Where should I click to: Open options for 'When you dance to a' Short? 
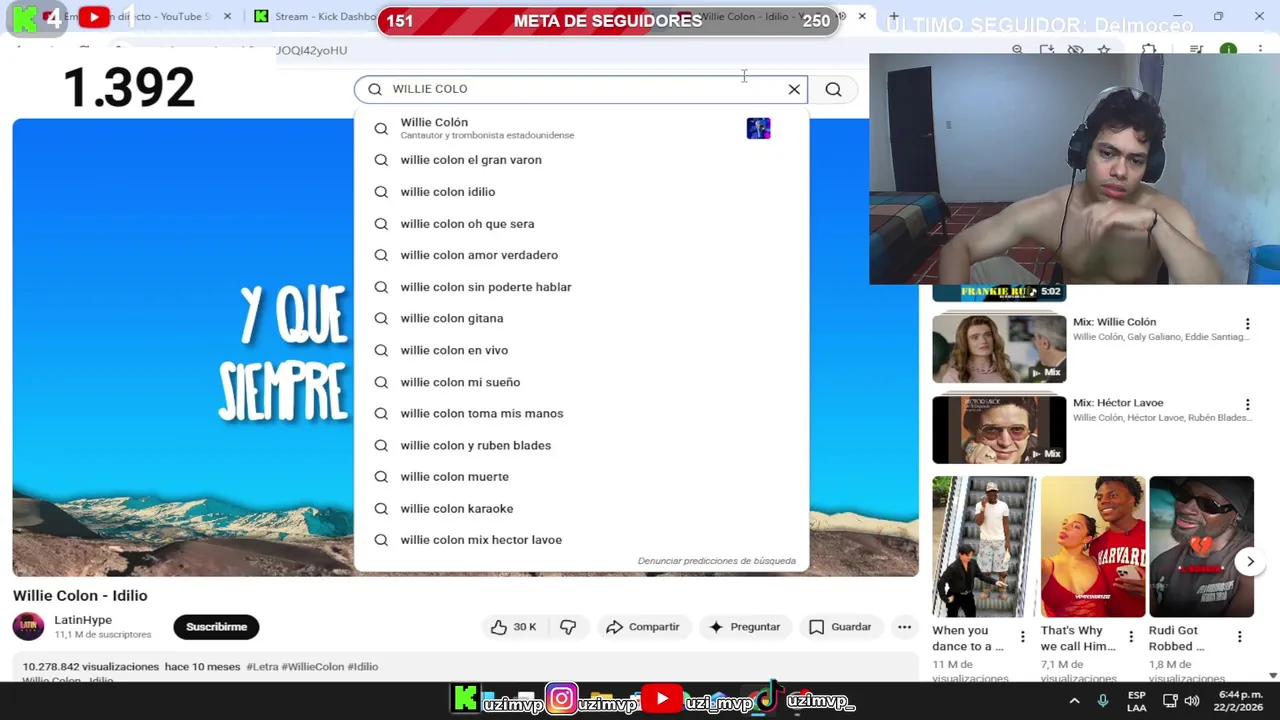1022,637
